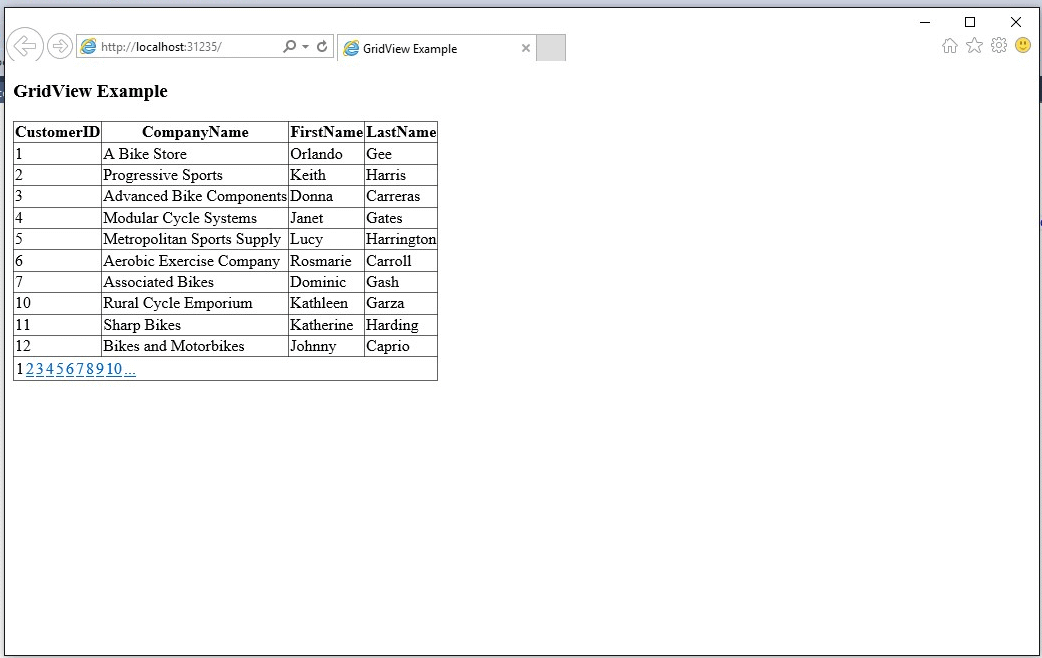
Task: Go to pager page 2
Action: 30,369
